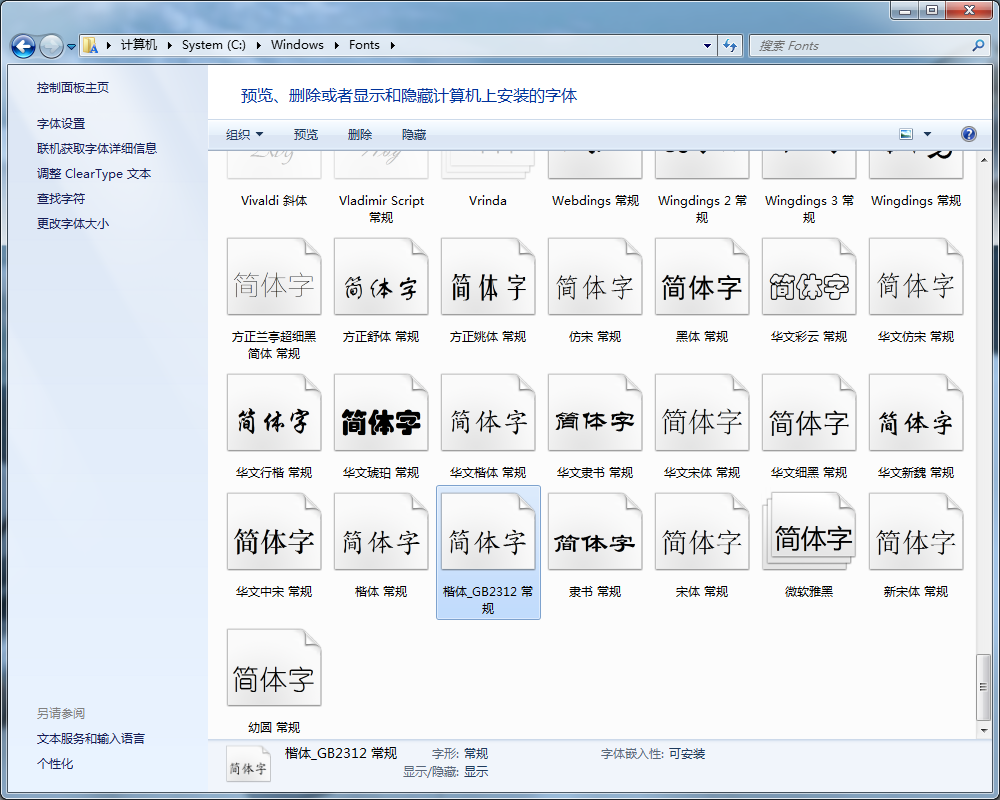This screenshot has height=800, width=1000.
Task: Select the 华文新魏 常规 font icon
Action: point(916,413)
